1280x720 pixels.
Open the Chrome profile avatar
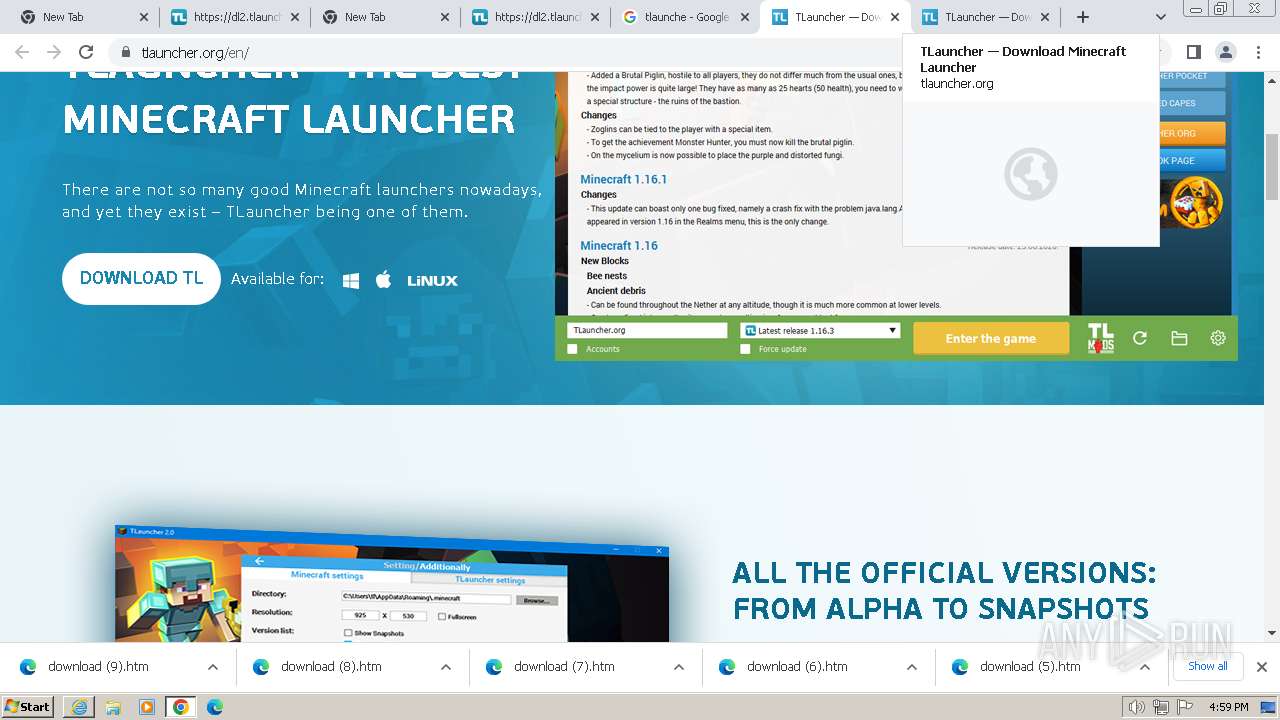(x=1225, y=52)
